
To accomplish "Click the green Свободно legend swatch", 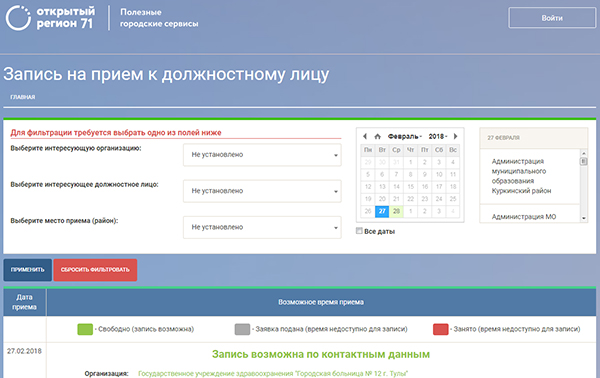I will tap(85, 329).
